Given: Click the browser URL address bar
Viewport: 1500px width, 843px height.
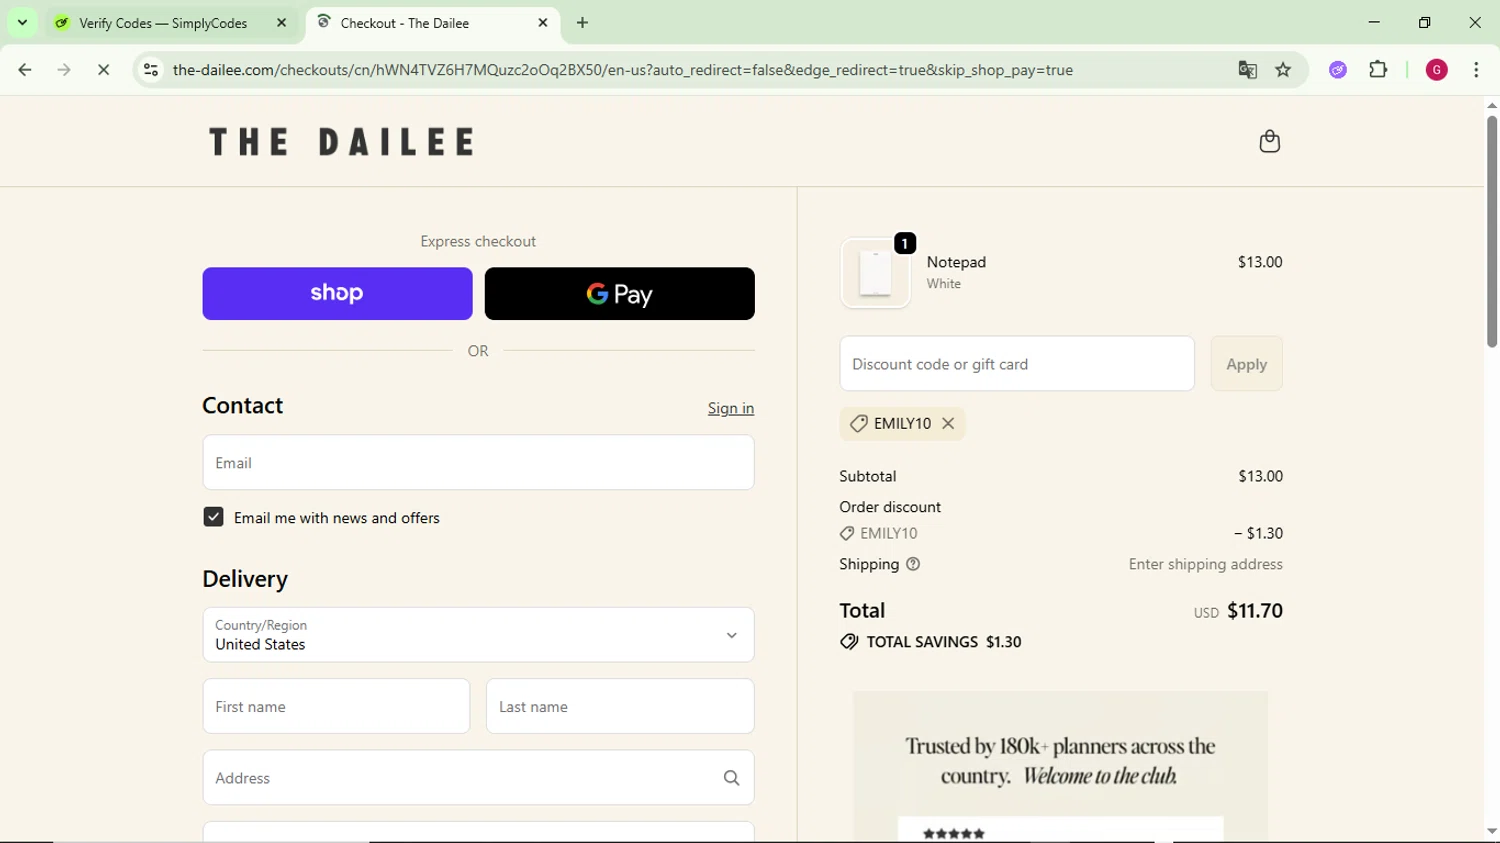Looking at the screenshot, I should [x=690, y=70].
